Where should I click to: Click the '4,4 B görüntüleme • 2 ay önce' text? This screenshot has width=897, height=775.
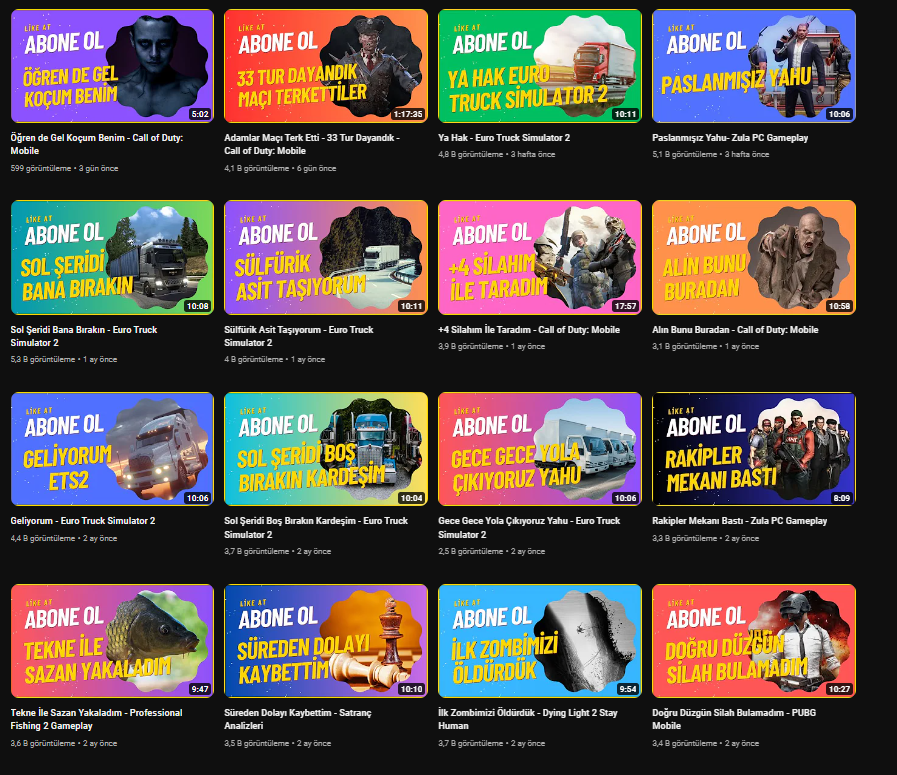63,538
